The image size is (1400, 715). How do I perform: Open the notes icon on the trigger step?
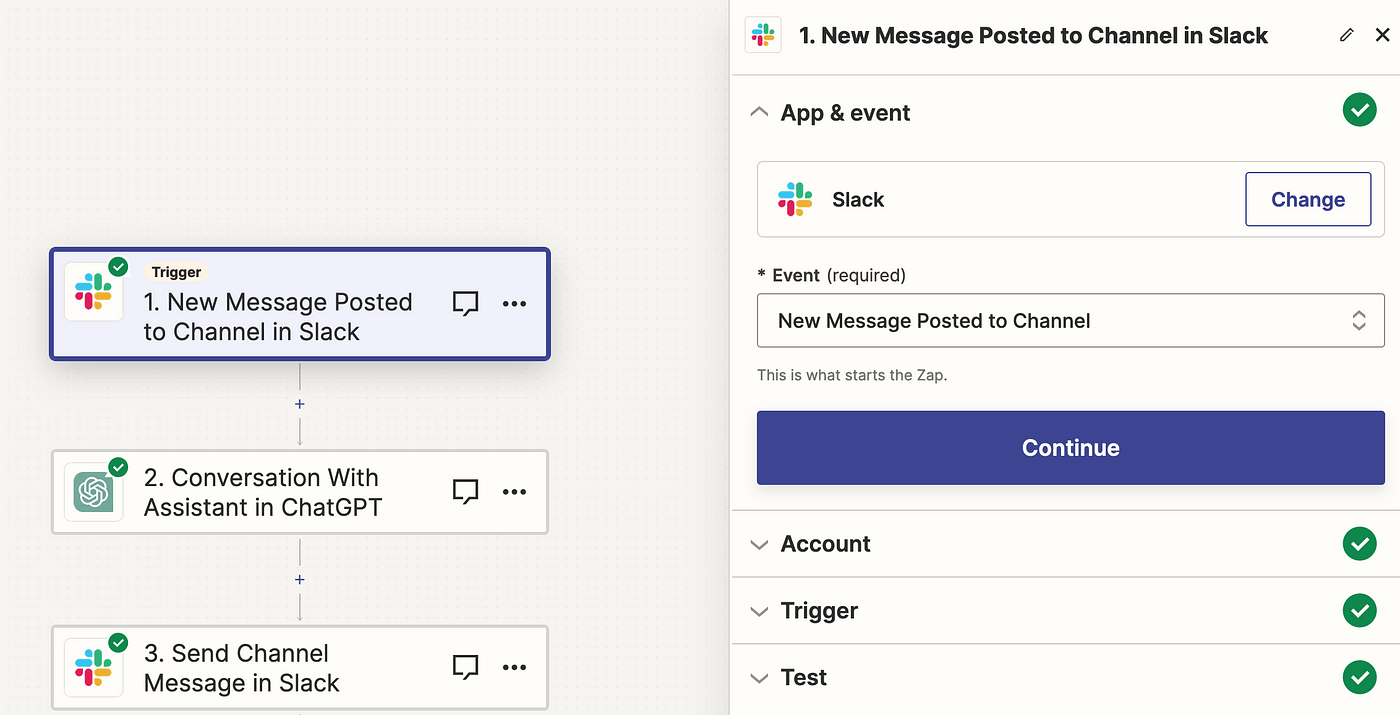(x=465, y=303)
